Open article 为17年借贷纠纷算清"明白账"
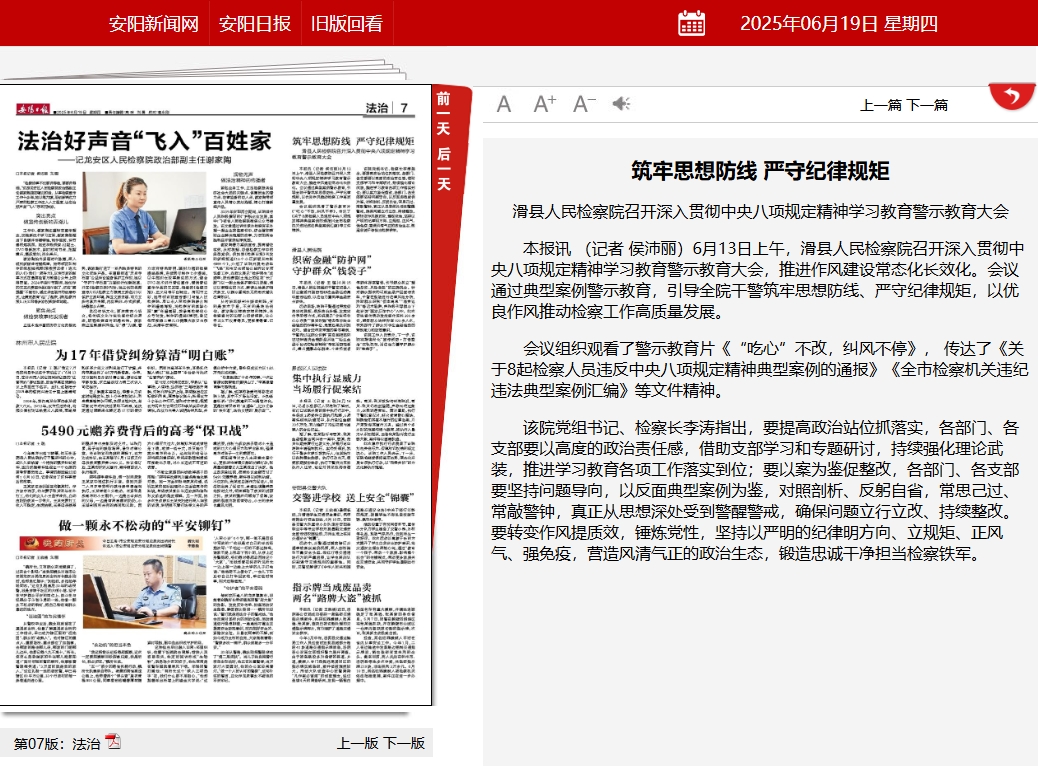Image resolution: width=1038 pixels, height=768 pixels. [x=144, y=355]
